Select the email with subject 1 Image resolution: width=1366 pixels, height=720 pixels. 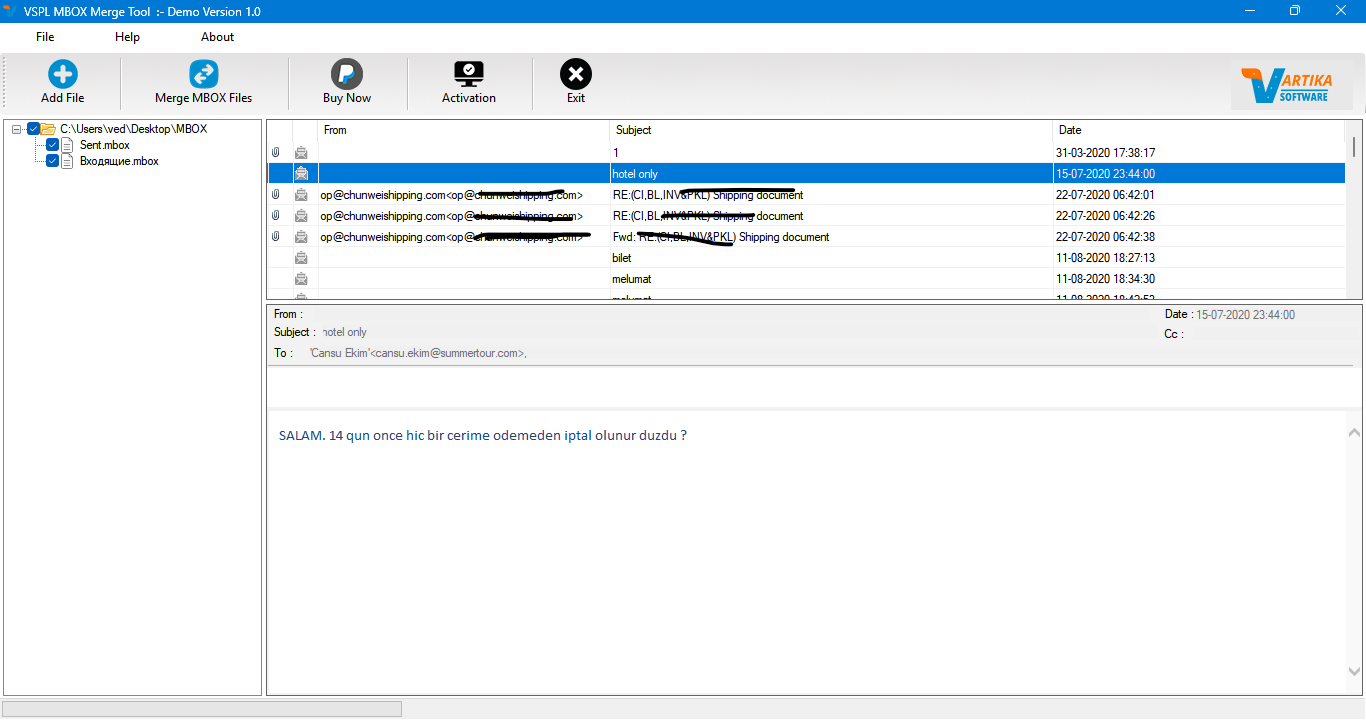coord(808,153)
